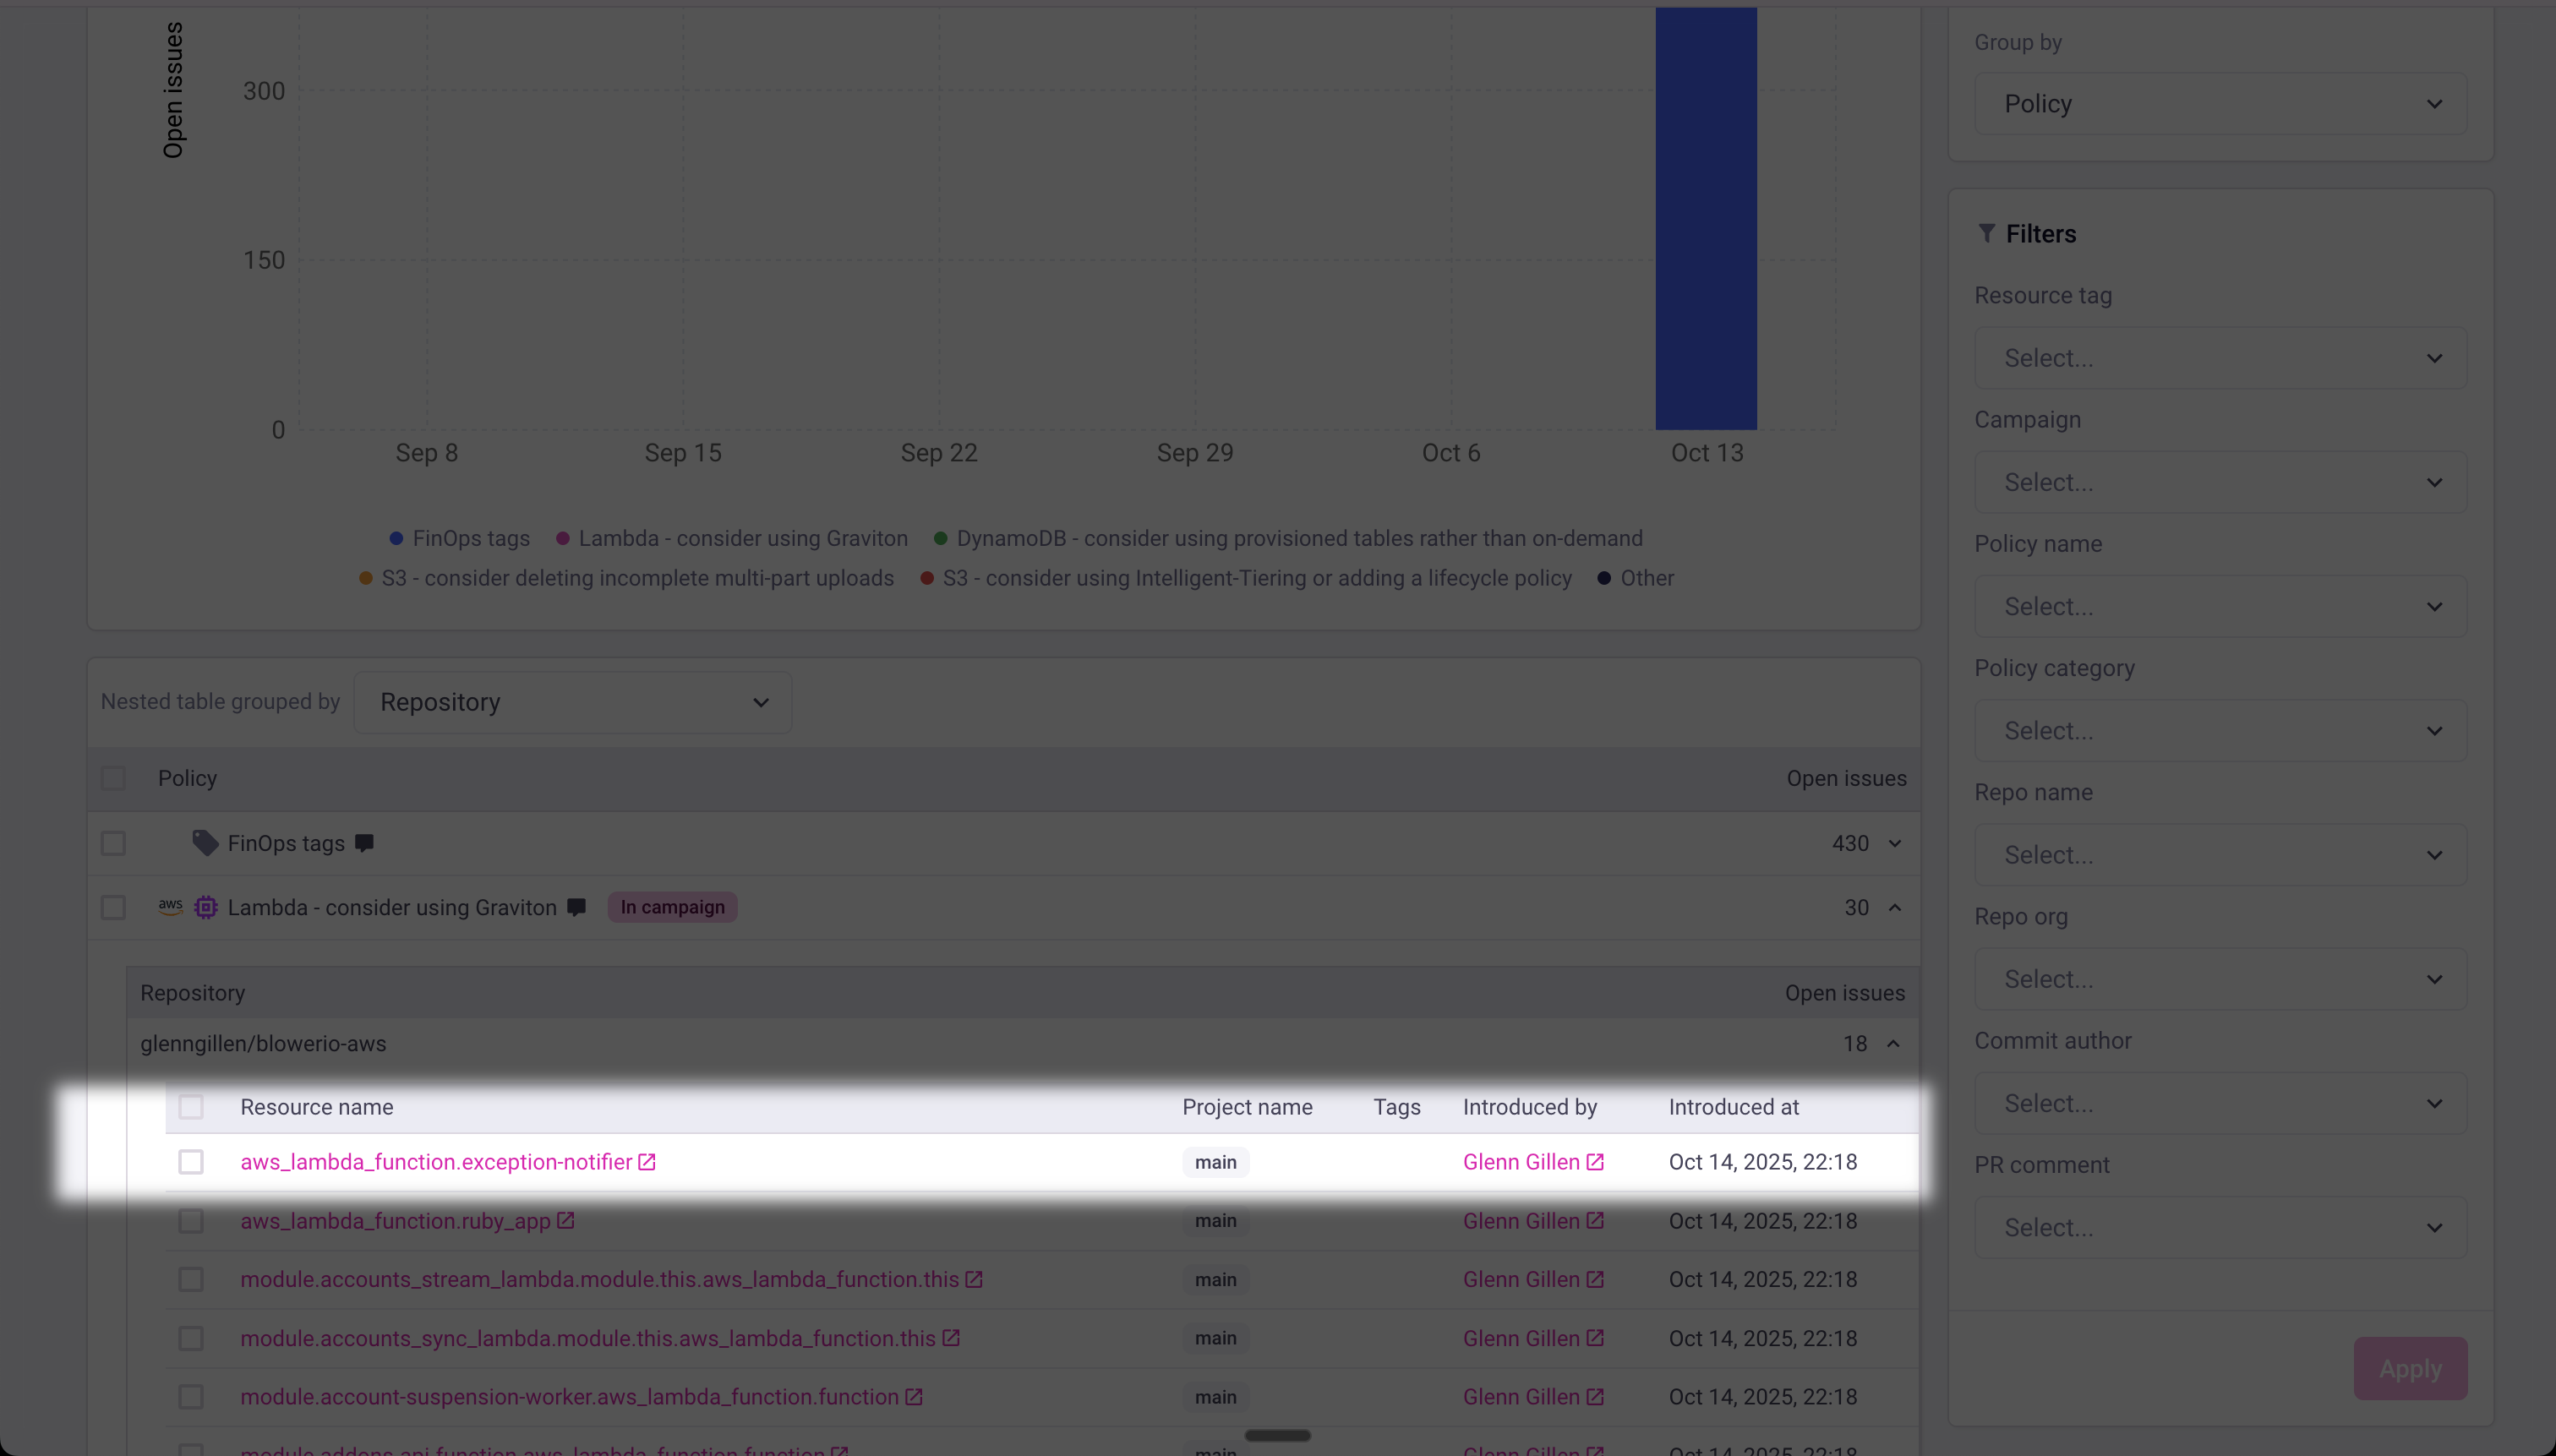Image resolution: width=2556 pixels, height=1456 pixels.
Task: Open the Resource tag filter select
Action: pos(2220,358)
